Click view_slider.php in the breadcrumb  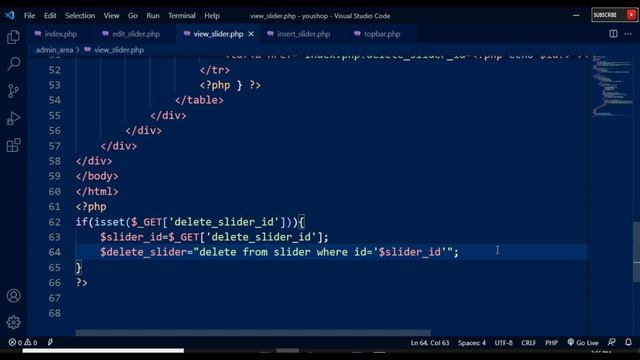(x=119, y=50)
